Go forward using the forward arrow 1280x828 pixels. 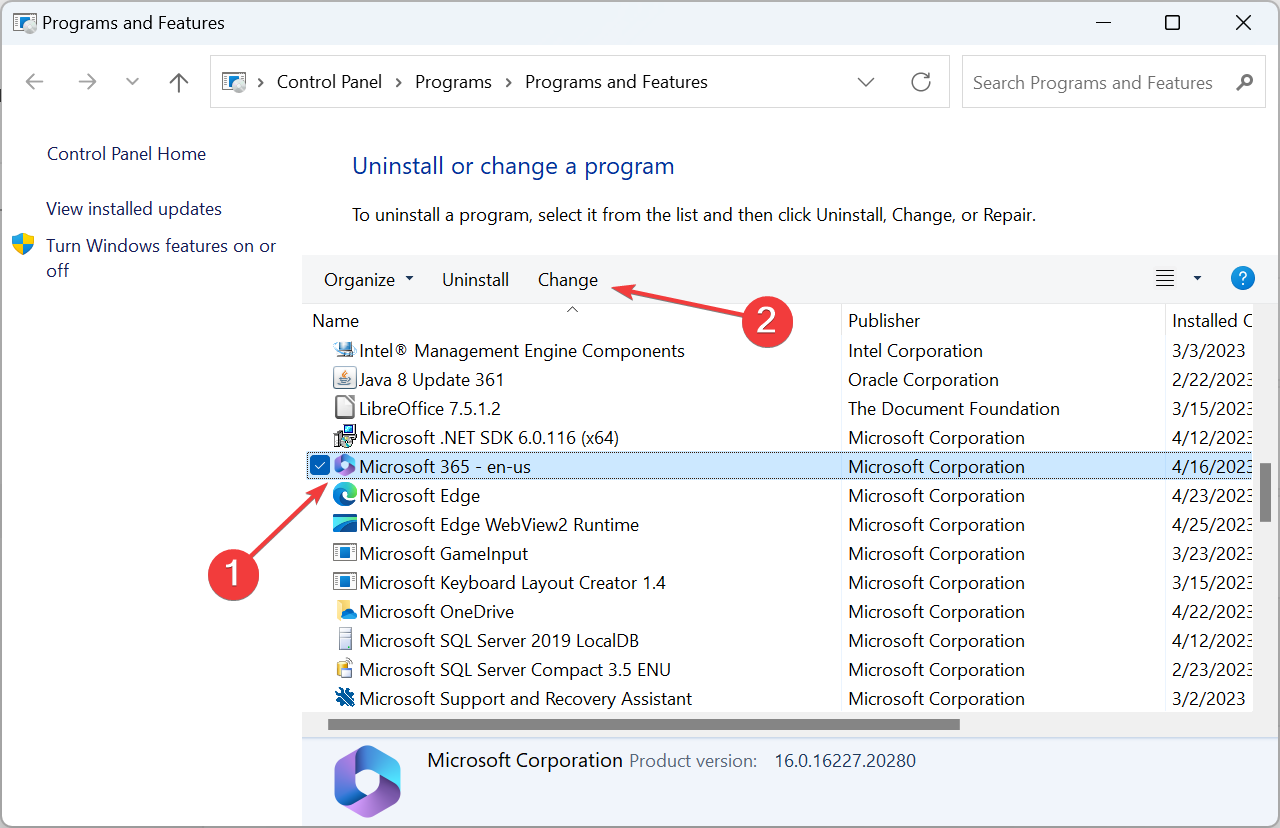click(87, 82)
